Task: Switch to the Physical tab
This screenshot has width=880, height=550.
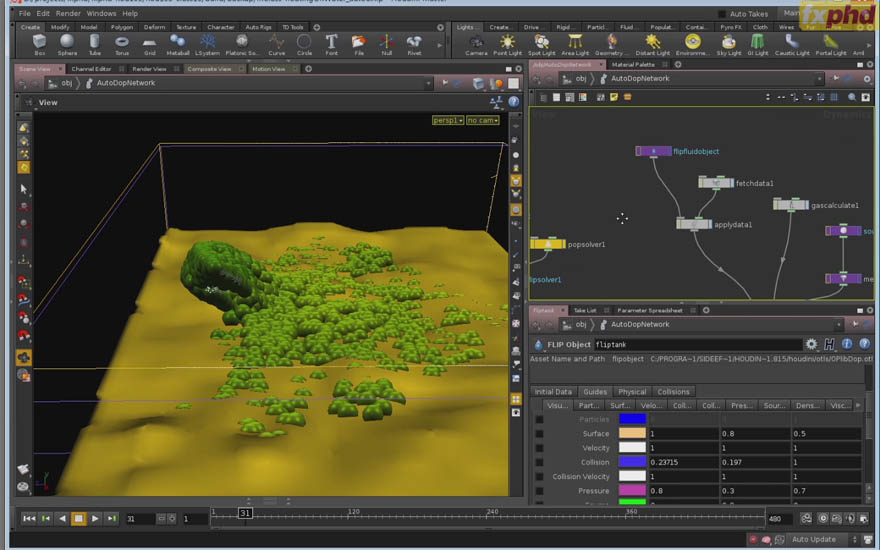Action: [x=632, y=392]
